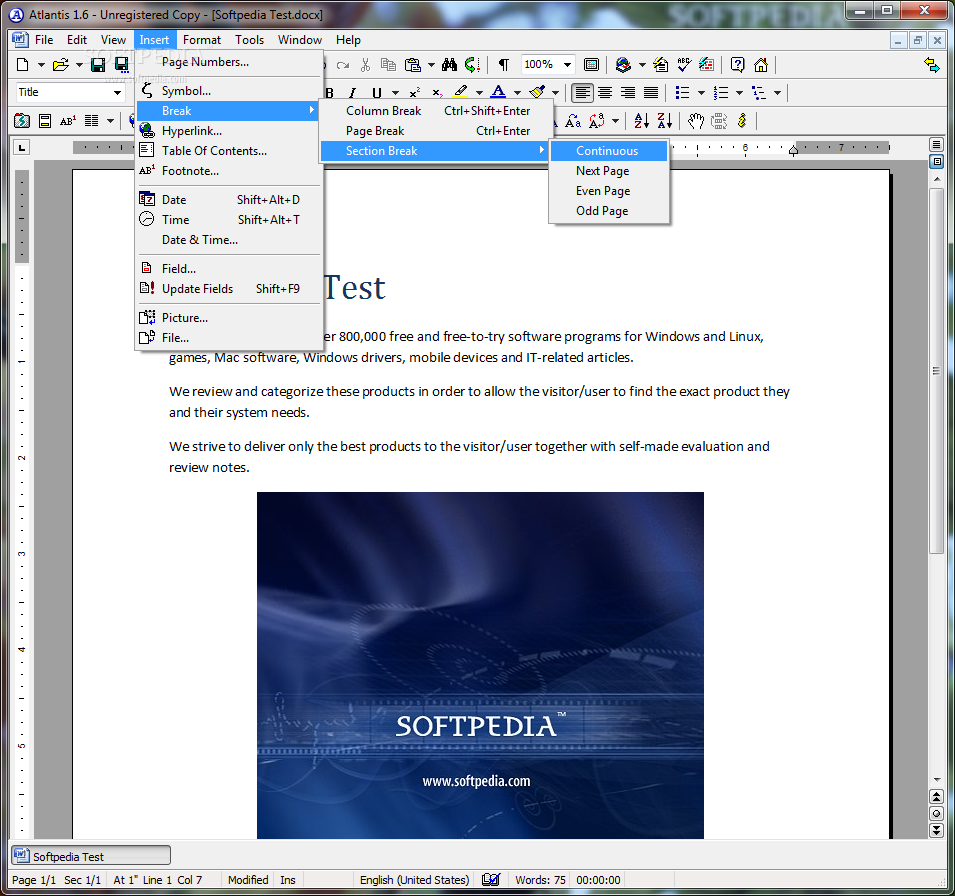
Task: Click the New document icon
Action: point(23,65)
